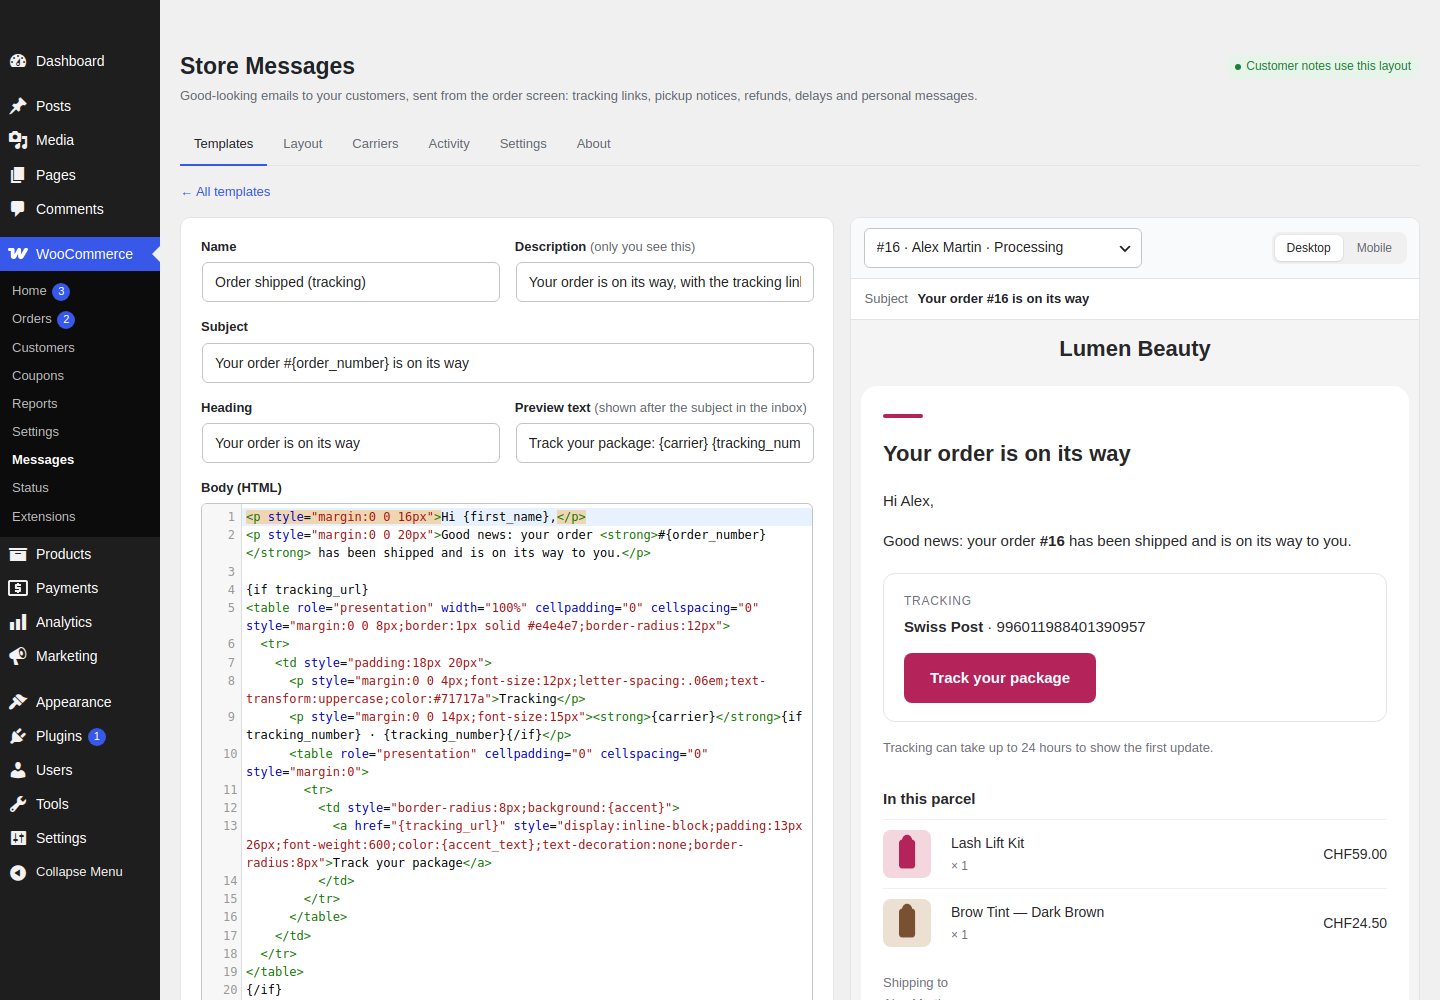Click line 4 '{if tracking_url}' in code editor
This screenshot has height=1000, width=1440.
click(x=307, y=590)
